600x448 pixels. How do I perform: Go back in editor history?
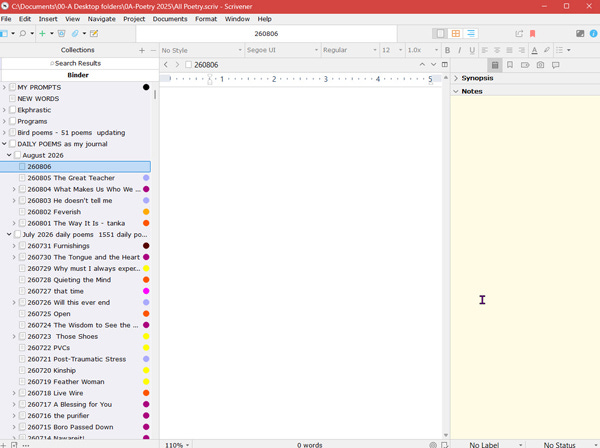click(166, 65)
